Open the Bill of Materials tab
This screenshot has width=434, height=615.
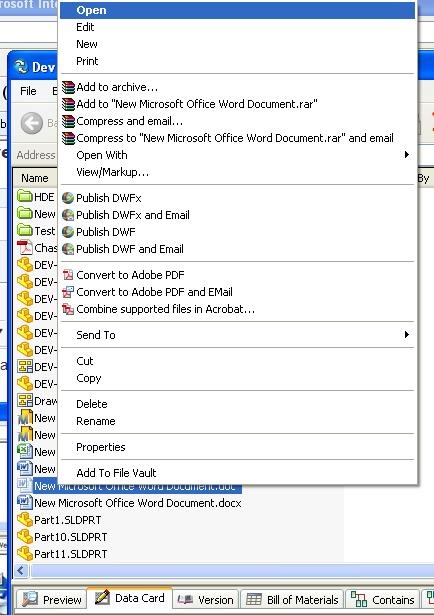292,600
